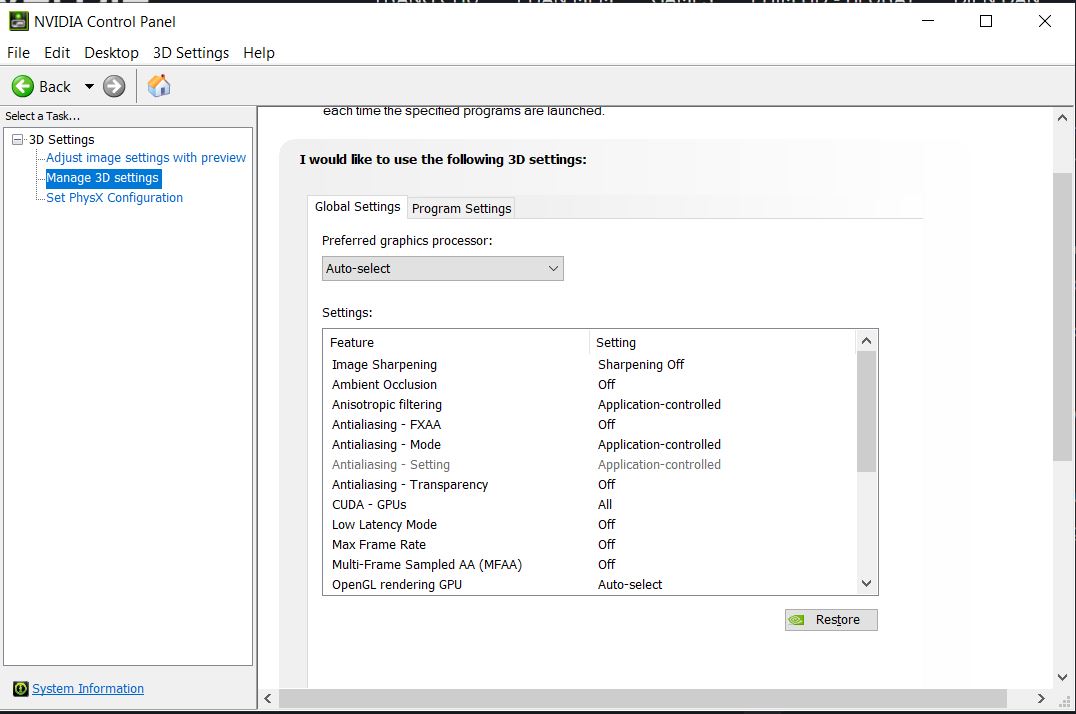Click the horizontal scroll right arrow
Image resolution: width=1076 pixels, height=714 pixels.
click(1041, 699)
